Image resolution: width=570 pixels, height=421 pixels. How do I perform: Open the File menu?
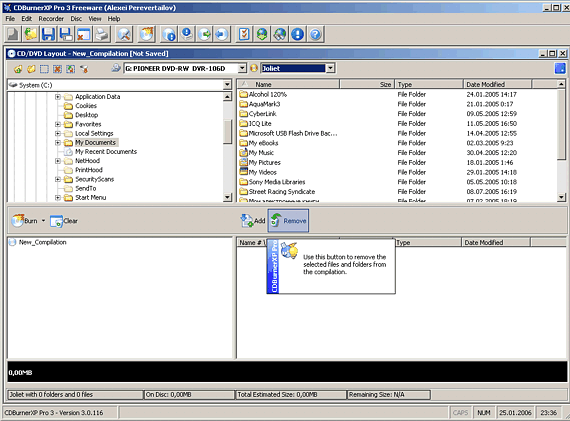pos(10,19)
